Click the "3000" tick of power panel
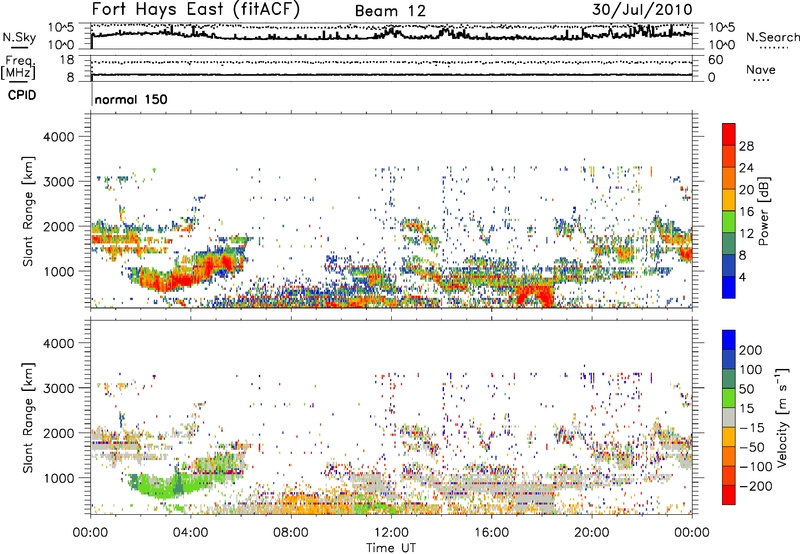 [x=58, y=182]
